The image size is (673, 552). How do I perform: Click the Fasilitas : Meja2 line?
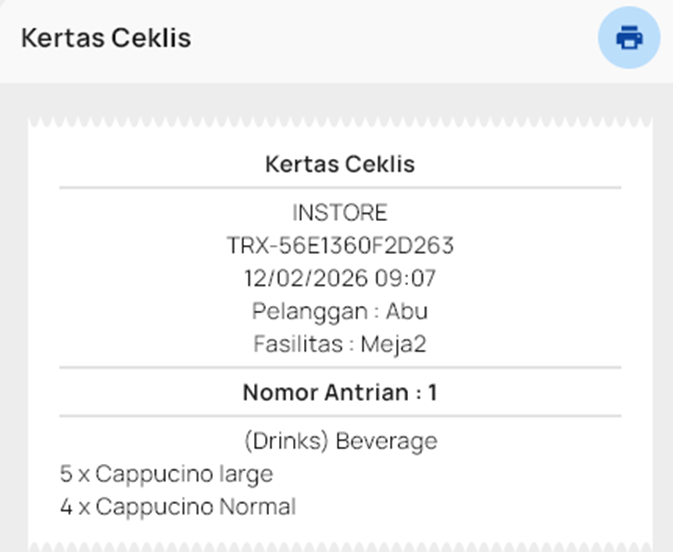(x=339, y=343)
